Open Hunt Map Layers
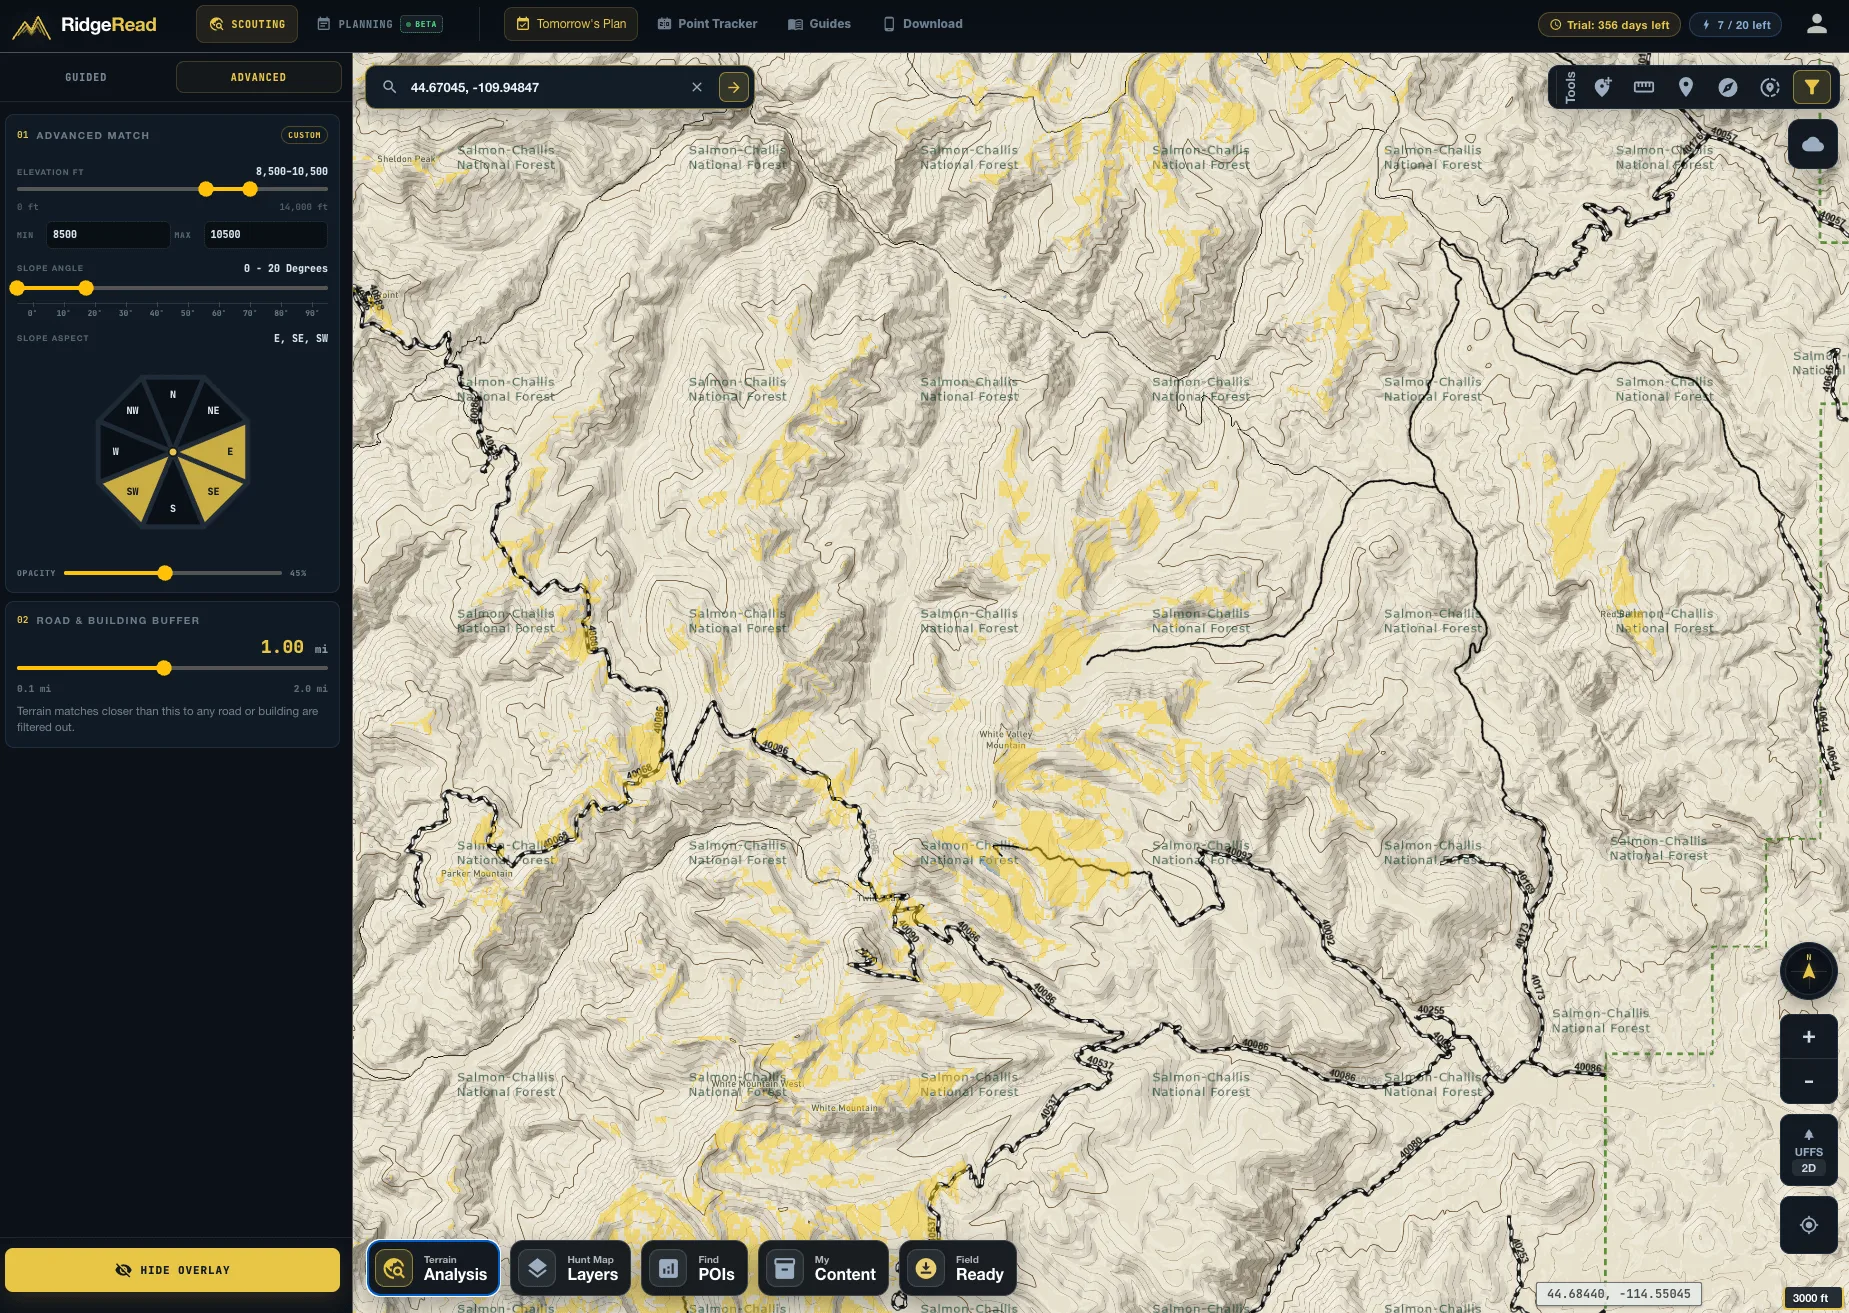 pos(570,1268)
